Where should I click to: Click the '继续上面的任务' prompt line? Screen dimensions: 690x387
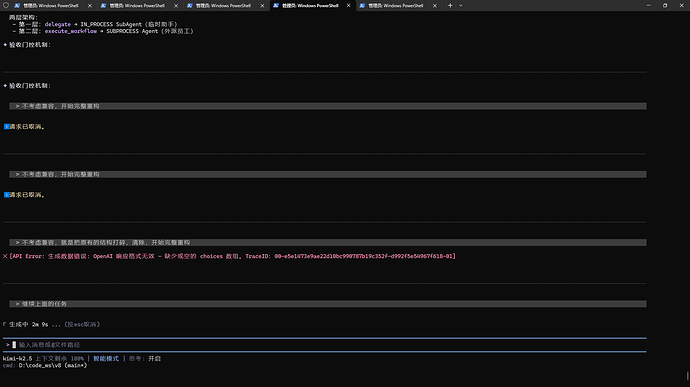(x=327, y=304)
